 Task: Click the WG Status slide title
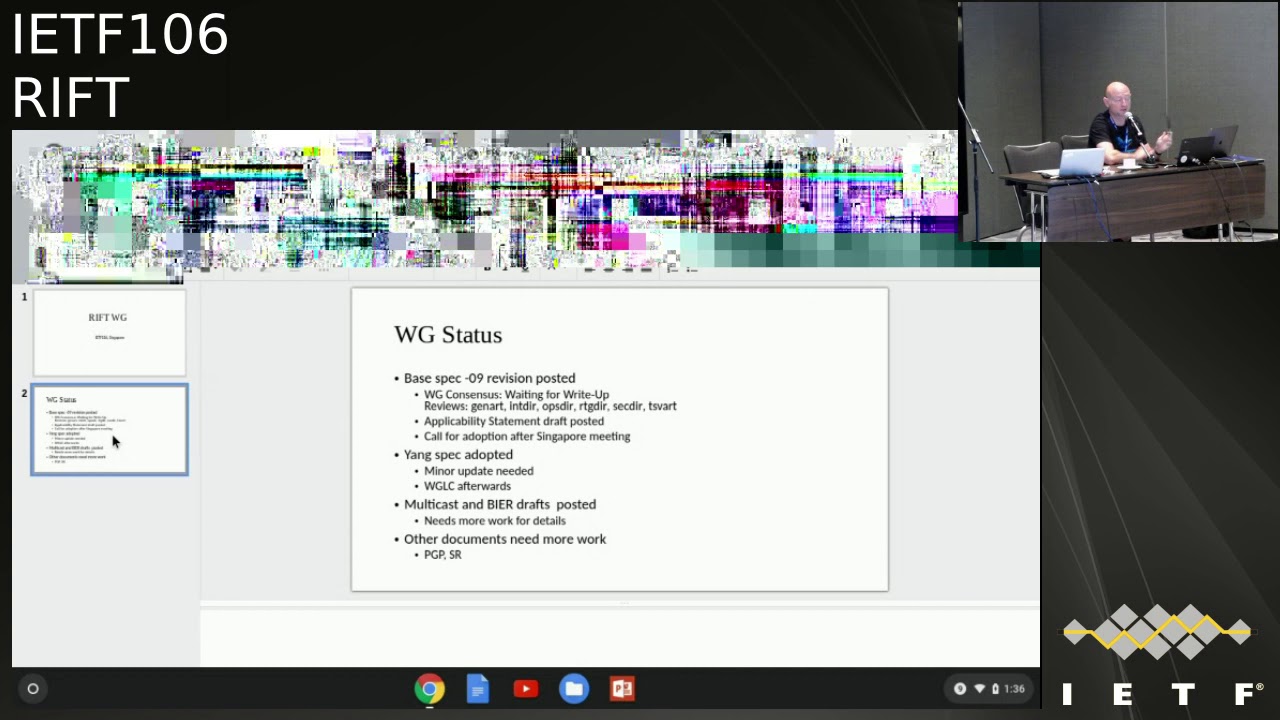click(448, 335)
